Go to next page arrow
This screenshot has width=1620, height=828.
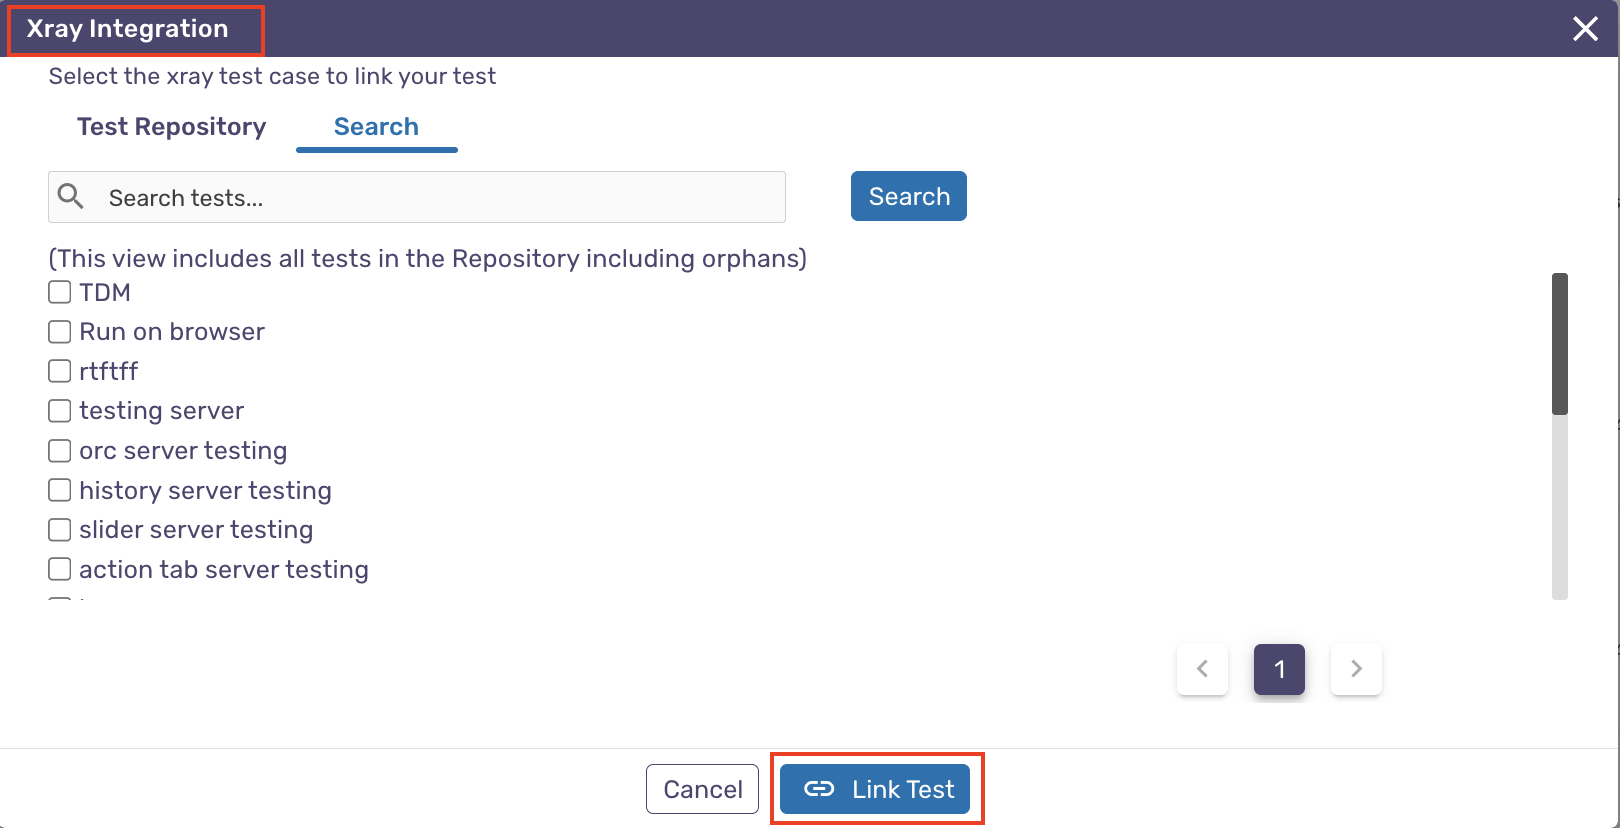tap(1356, 669)
